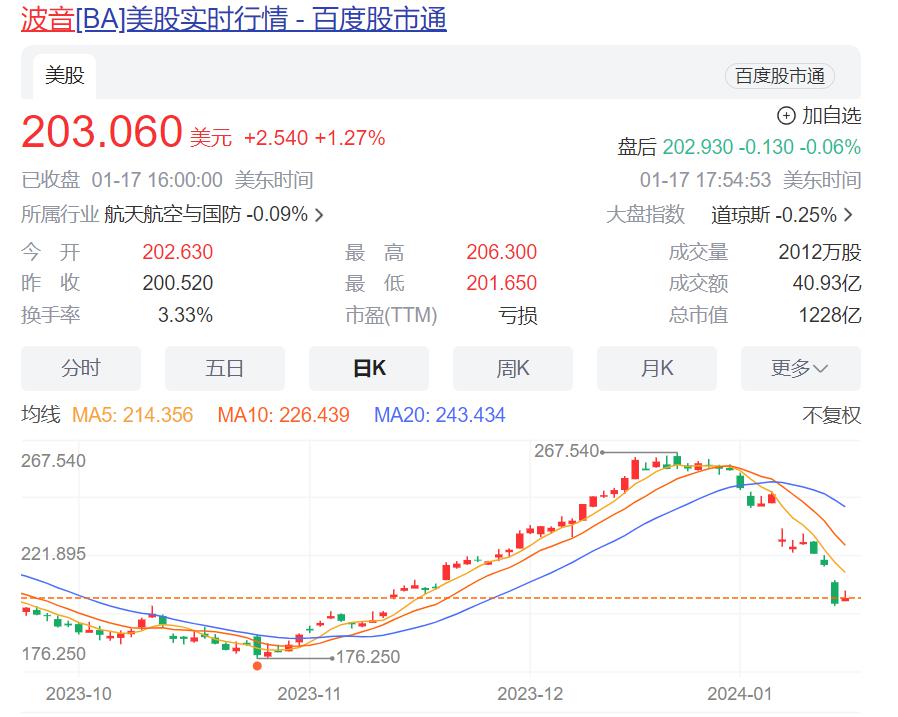Switch to 分时 chart tab

[81, 368]
